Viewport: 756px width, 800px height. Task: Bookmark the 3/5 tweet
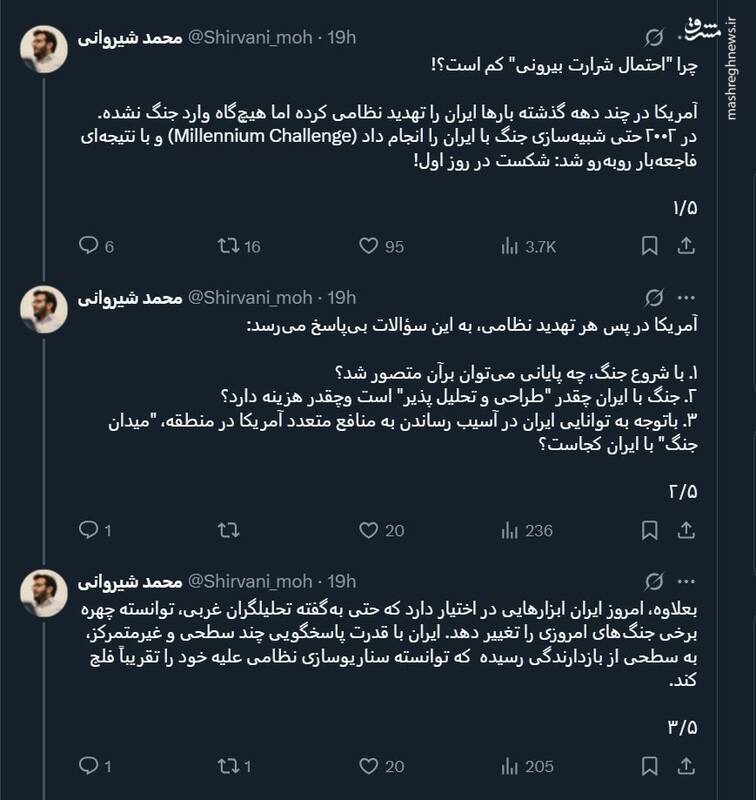(x=652, y=767)
